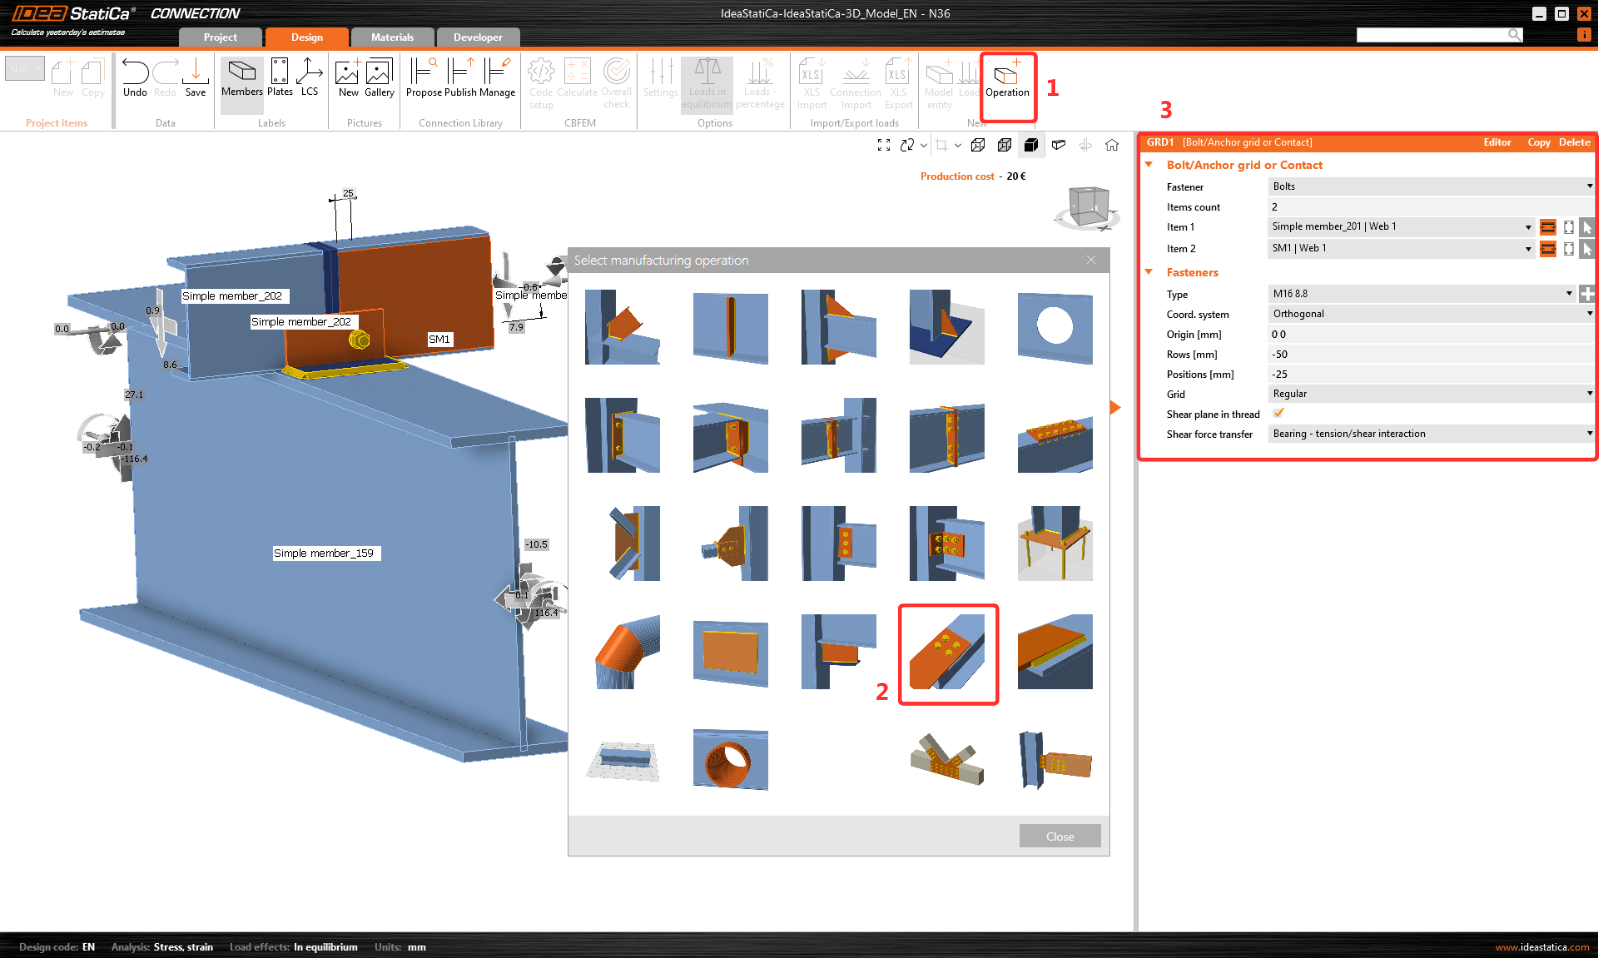Screen dimensions: 1600x958
Task: Click the LCS labels icon
Action: [309, 79]
